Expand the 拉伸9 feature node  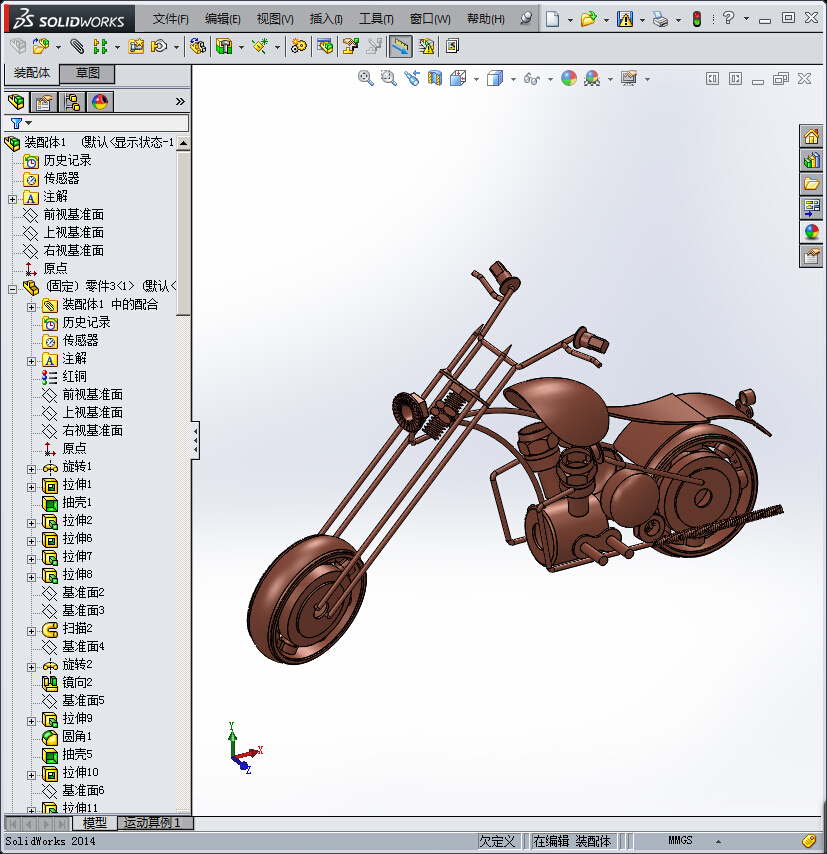(x=32, y=721)
